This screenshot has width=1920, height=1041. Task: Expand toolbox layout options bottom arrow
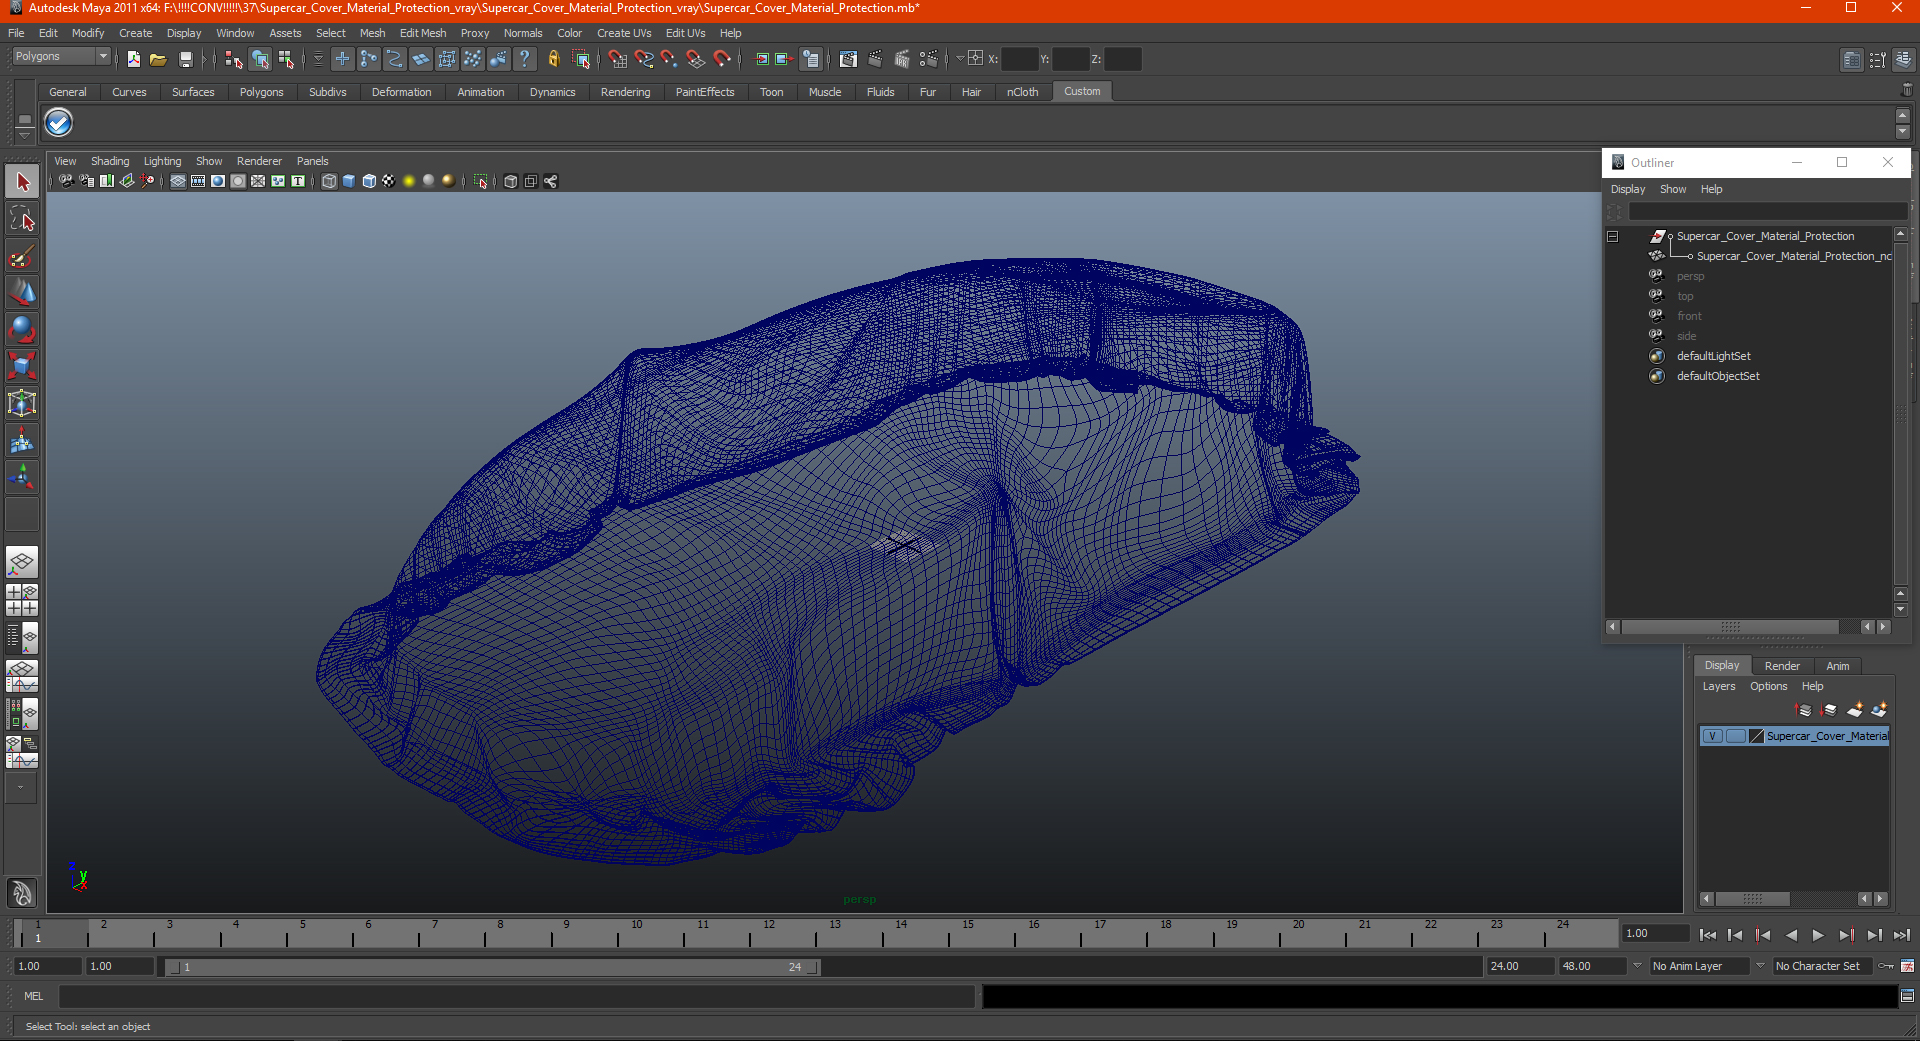pyautogui.click(x=20, y=788)
